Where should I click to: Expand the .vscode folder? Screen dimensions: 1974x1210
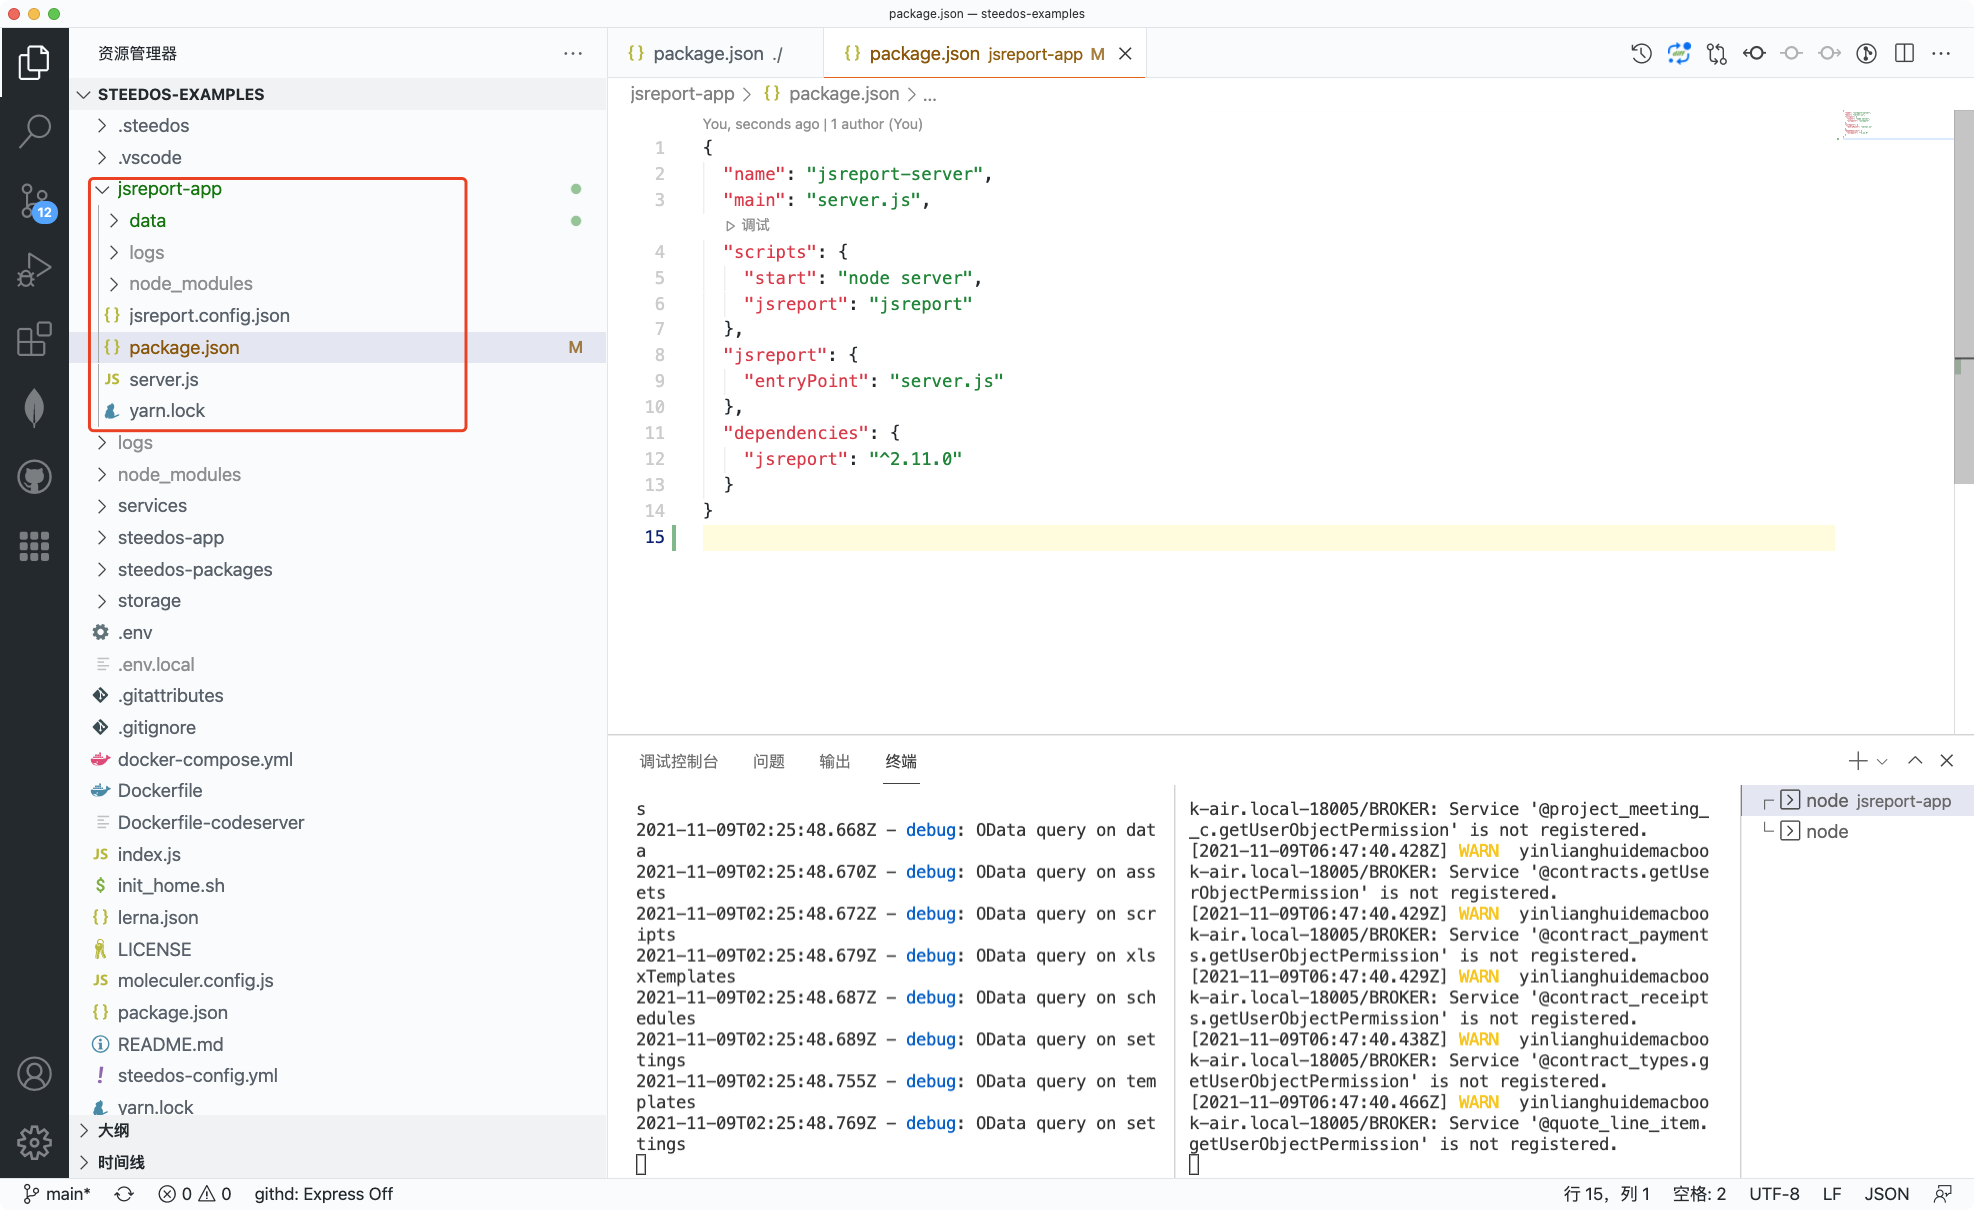tap(338, 158)
